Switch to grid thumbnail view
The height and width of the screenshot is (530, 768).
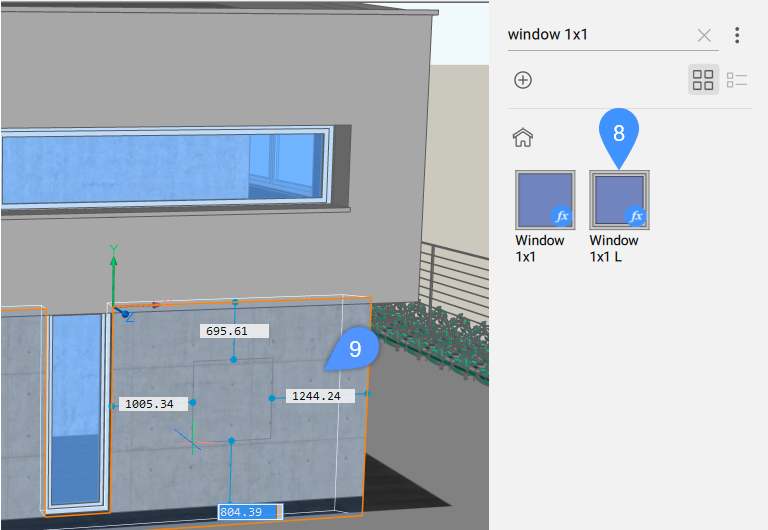[x=703, y=80]
